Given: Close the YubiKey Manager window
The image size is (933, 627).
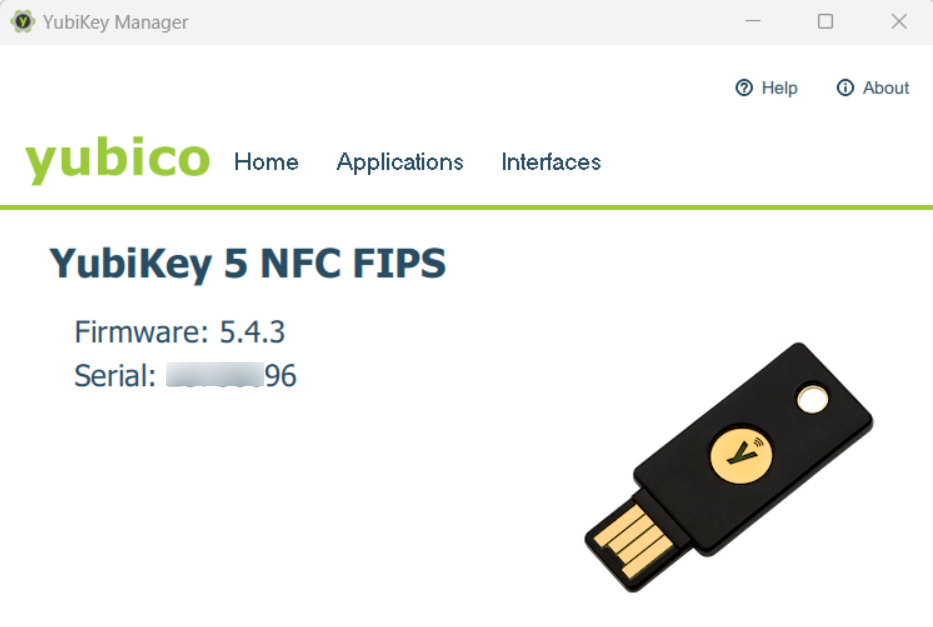Looking at the screenshot, I should pos(899,21).
